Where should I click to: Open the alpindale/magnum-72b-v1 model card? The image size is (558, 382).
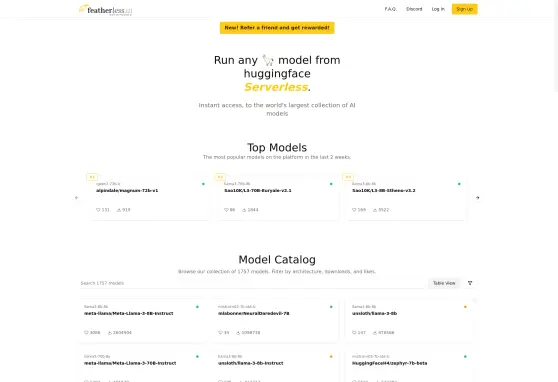(x=150, y=198)
